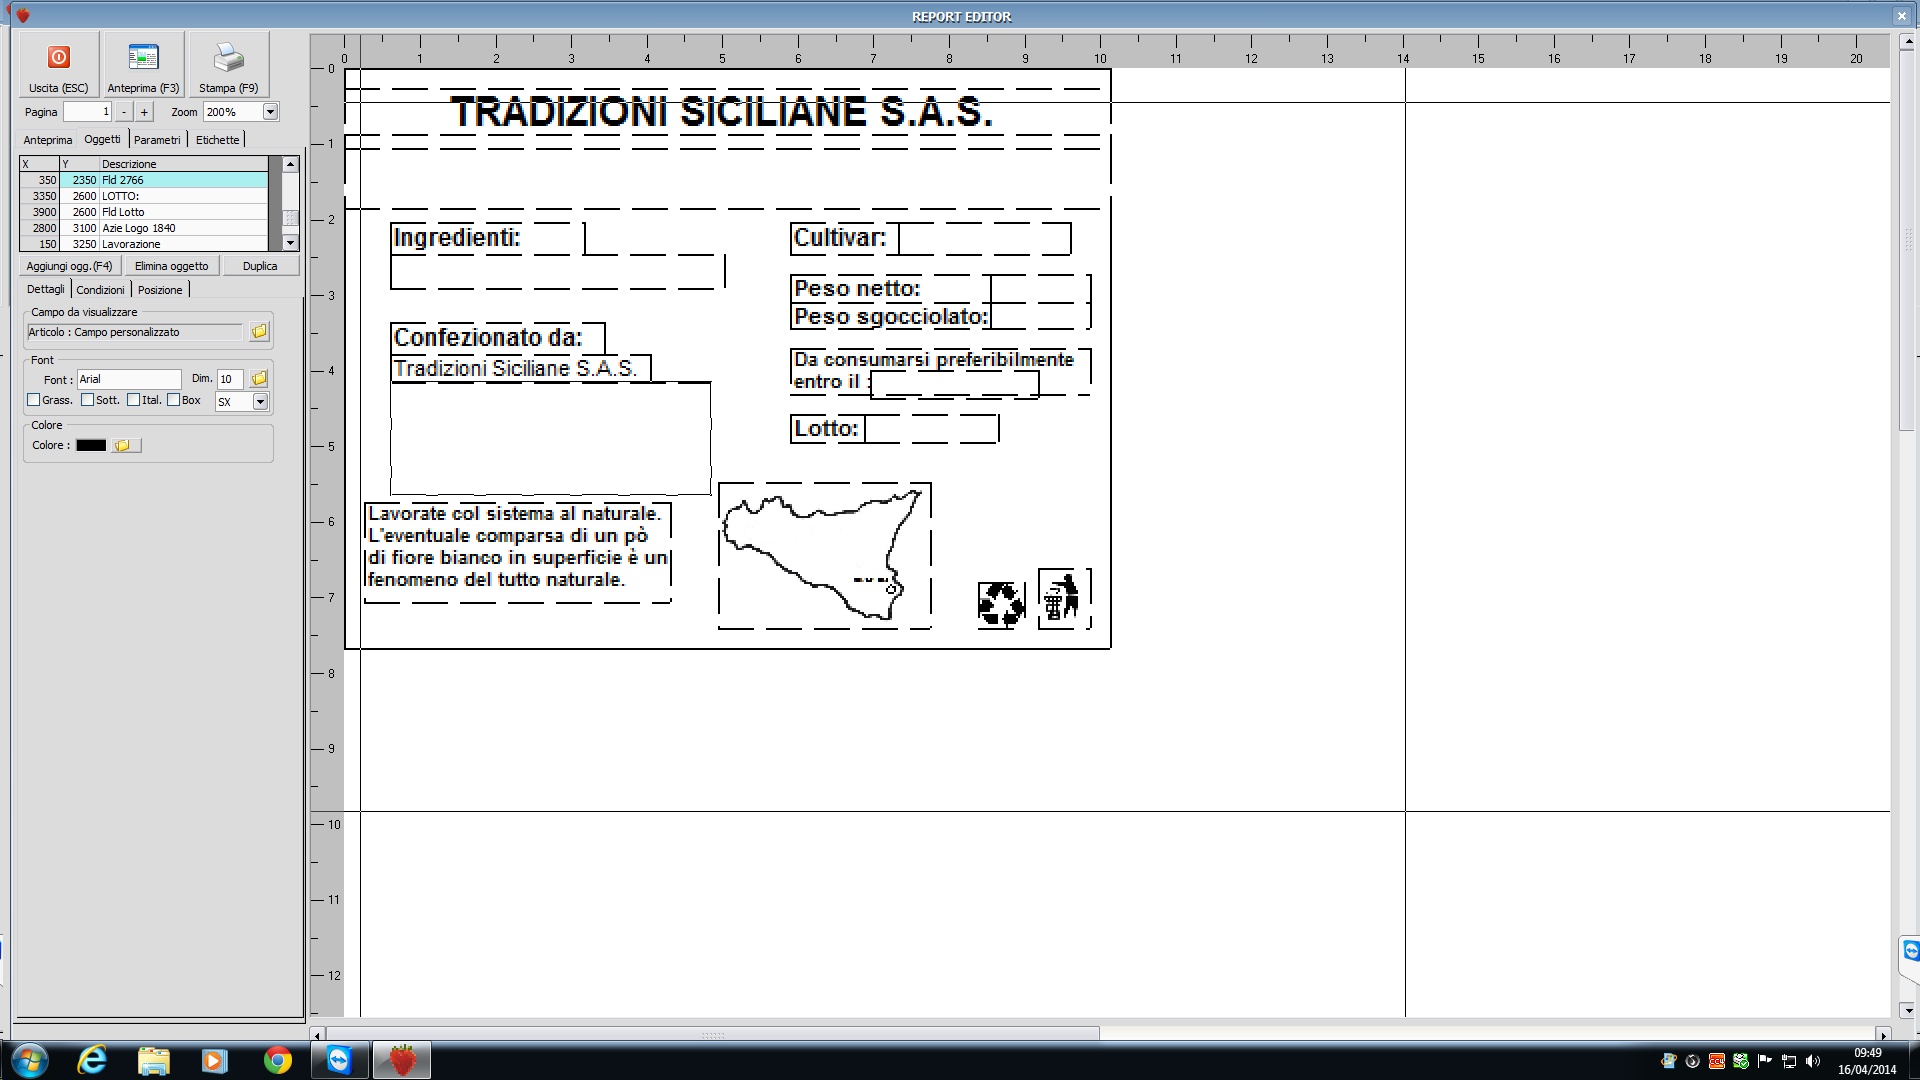This screenshot has height=1080, width=1920.
Task: Open the Dettagli tab
Action: (x=45, y=289)
